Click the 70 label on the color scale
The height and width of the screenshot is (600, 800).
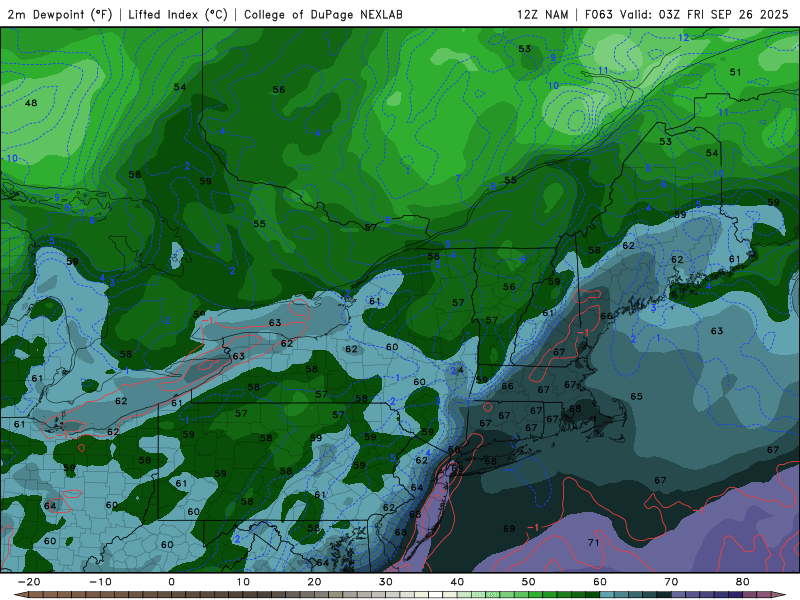tap(671, 582)
